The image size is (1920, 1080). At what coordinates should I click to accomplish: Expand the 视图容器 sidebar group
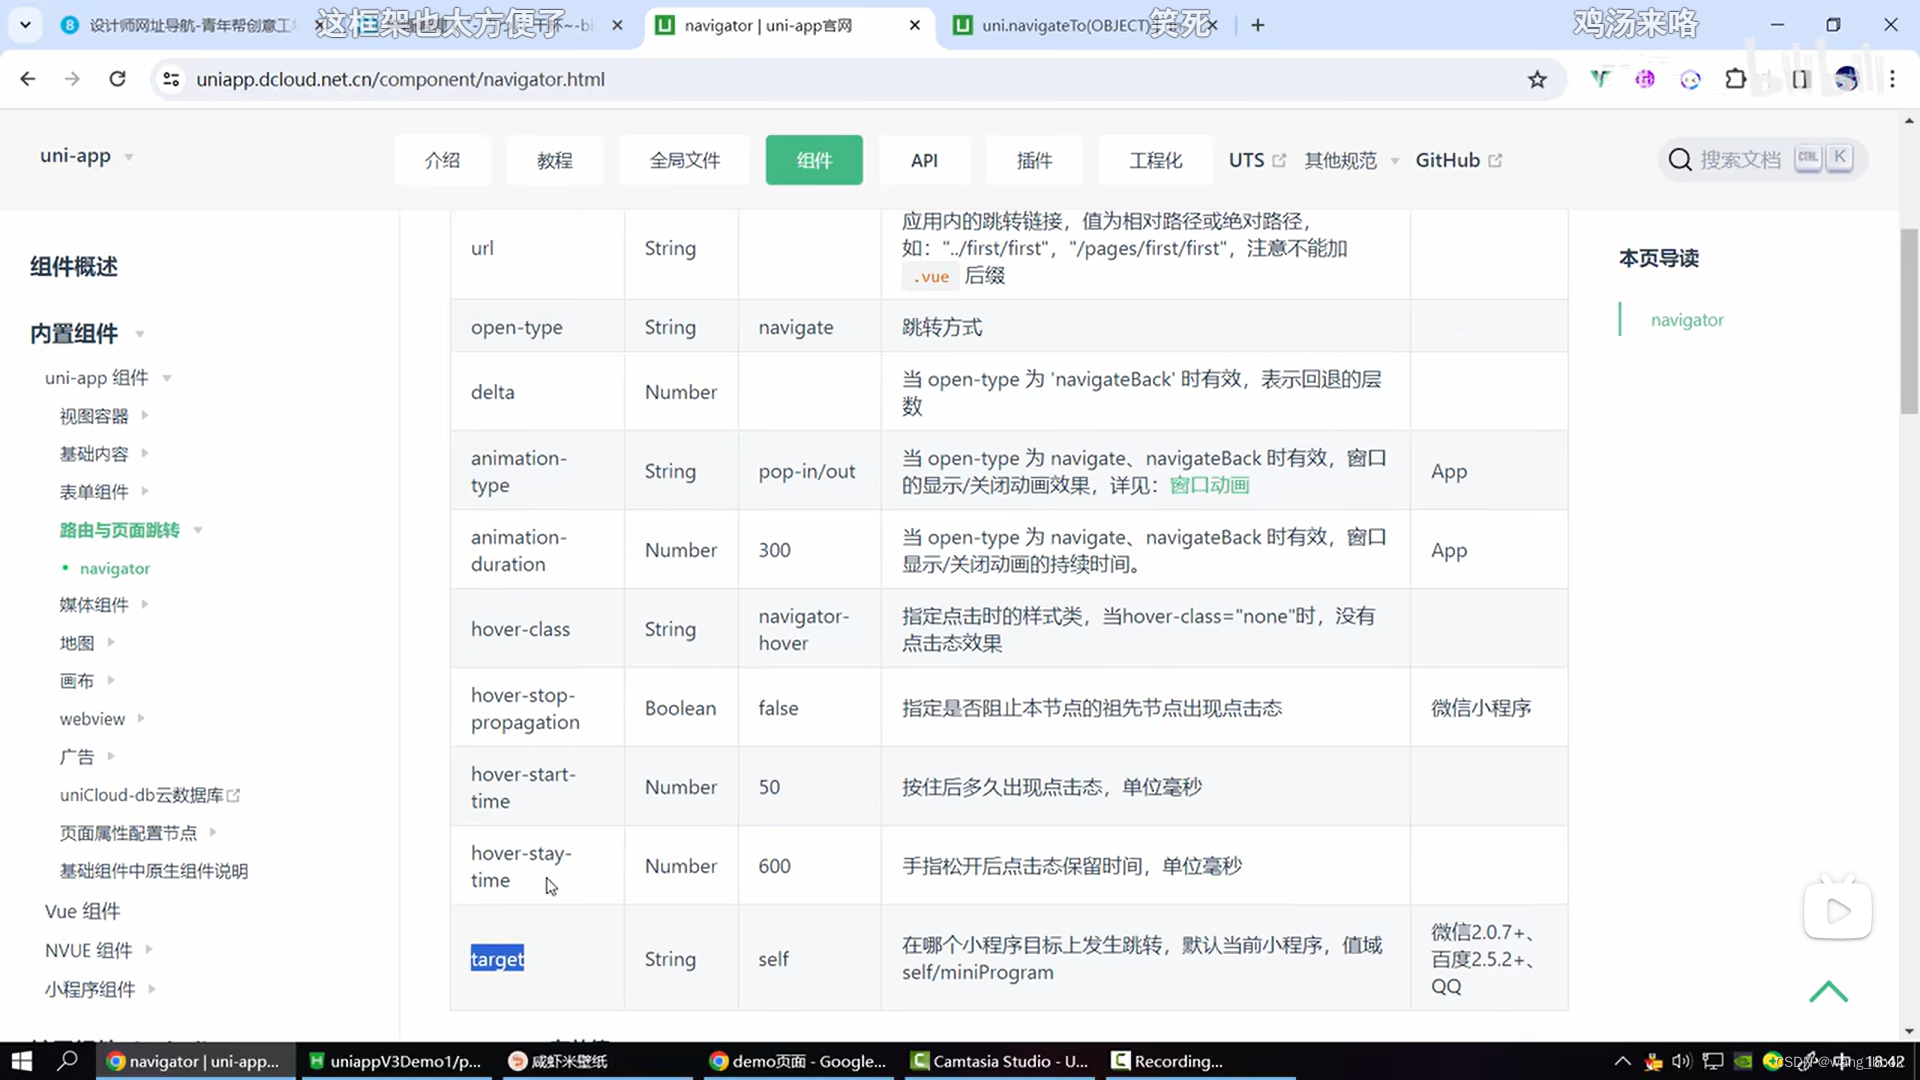pyautogui.click(x=104, y=415)
